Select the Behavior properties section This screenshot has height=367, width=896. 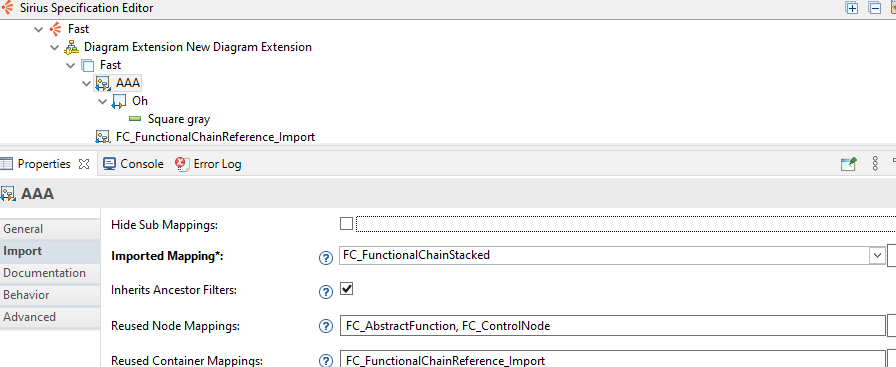26,295
